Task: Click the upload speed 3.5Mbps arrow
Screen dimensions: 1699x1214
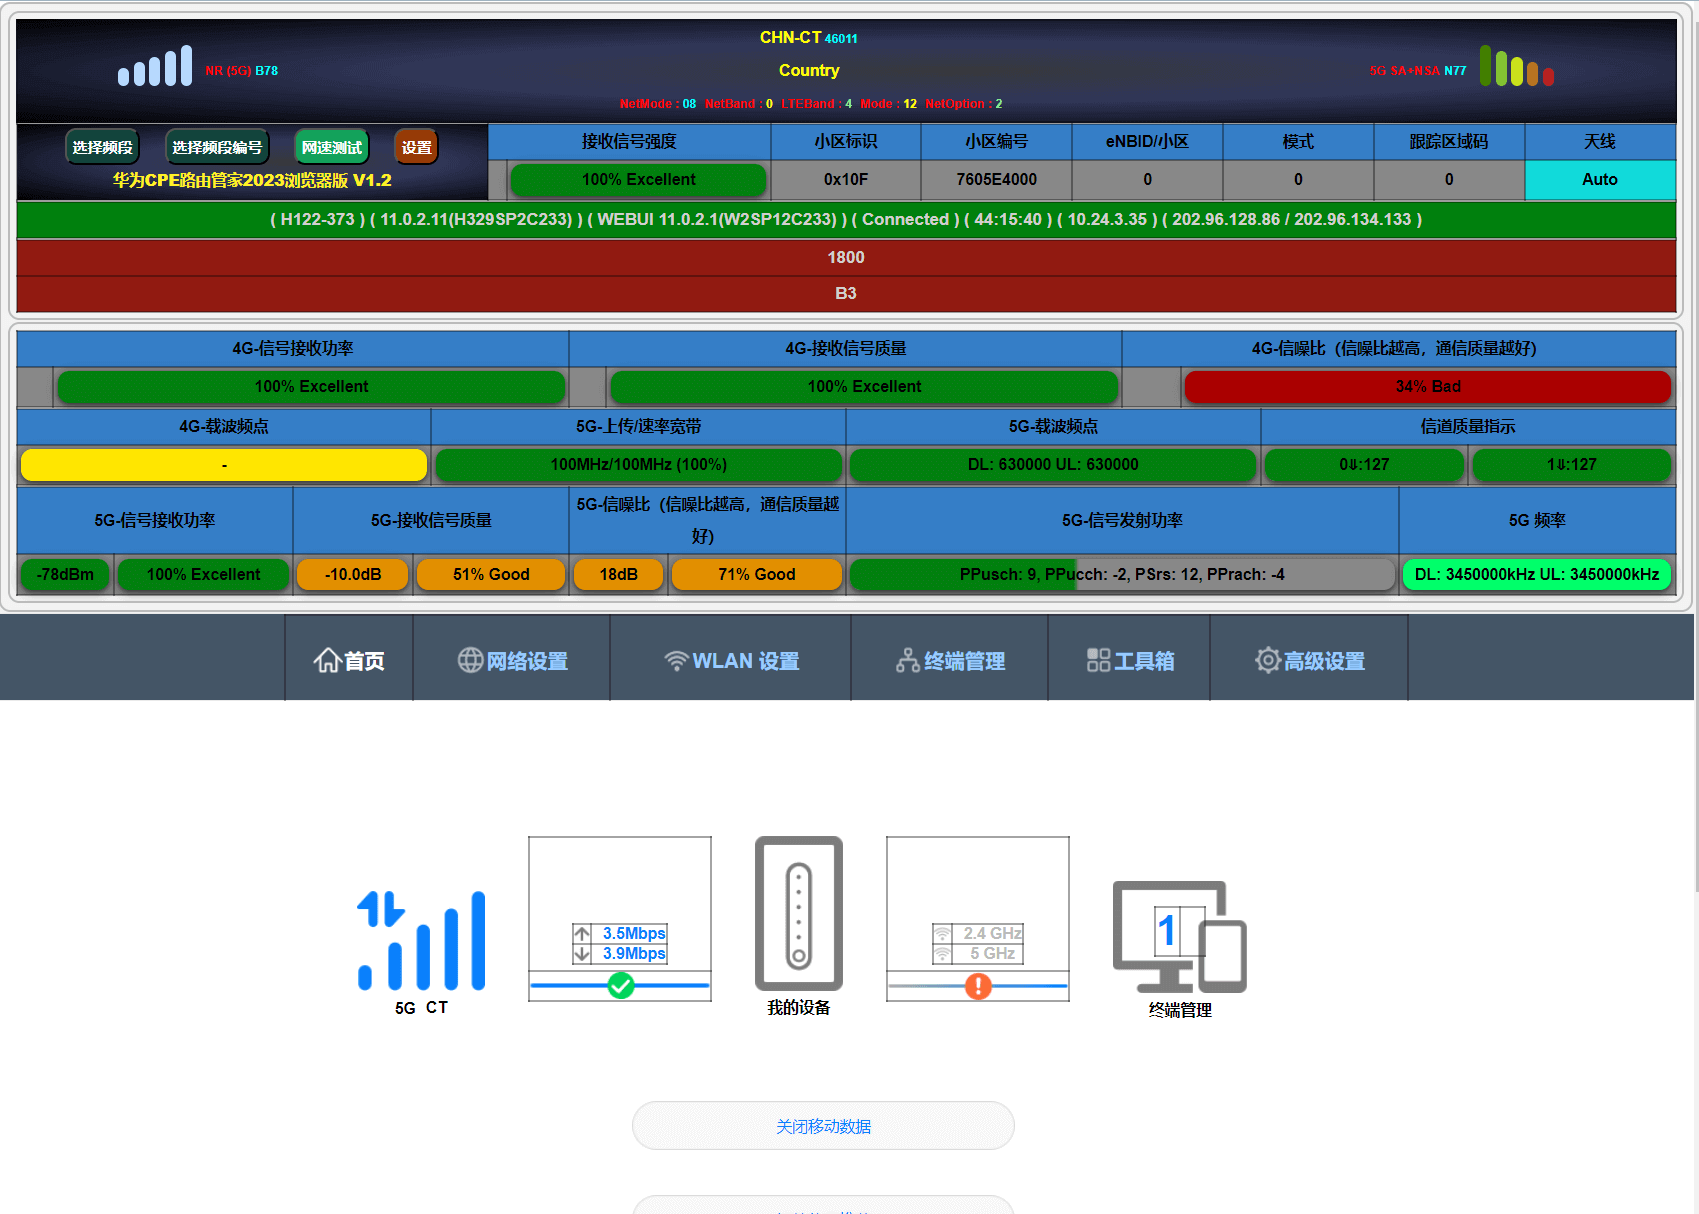Action: (582, 933)
